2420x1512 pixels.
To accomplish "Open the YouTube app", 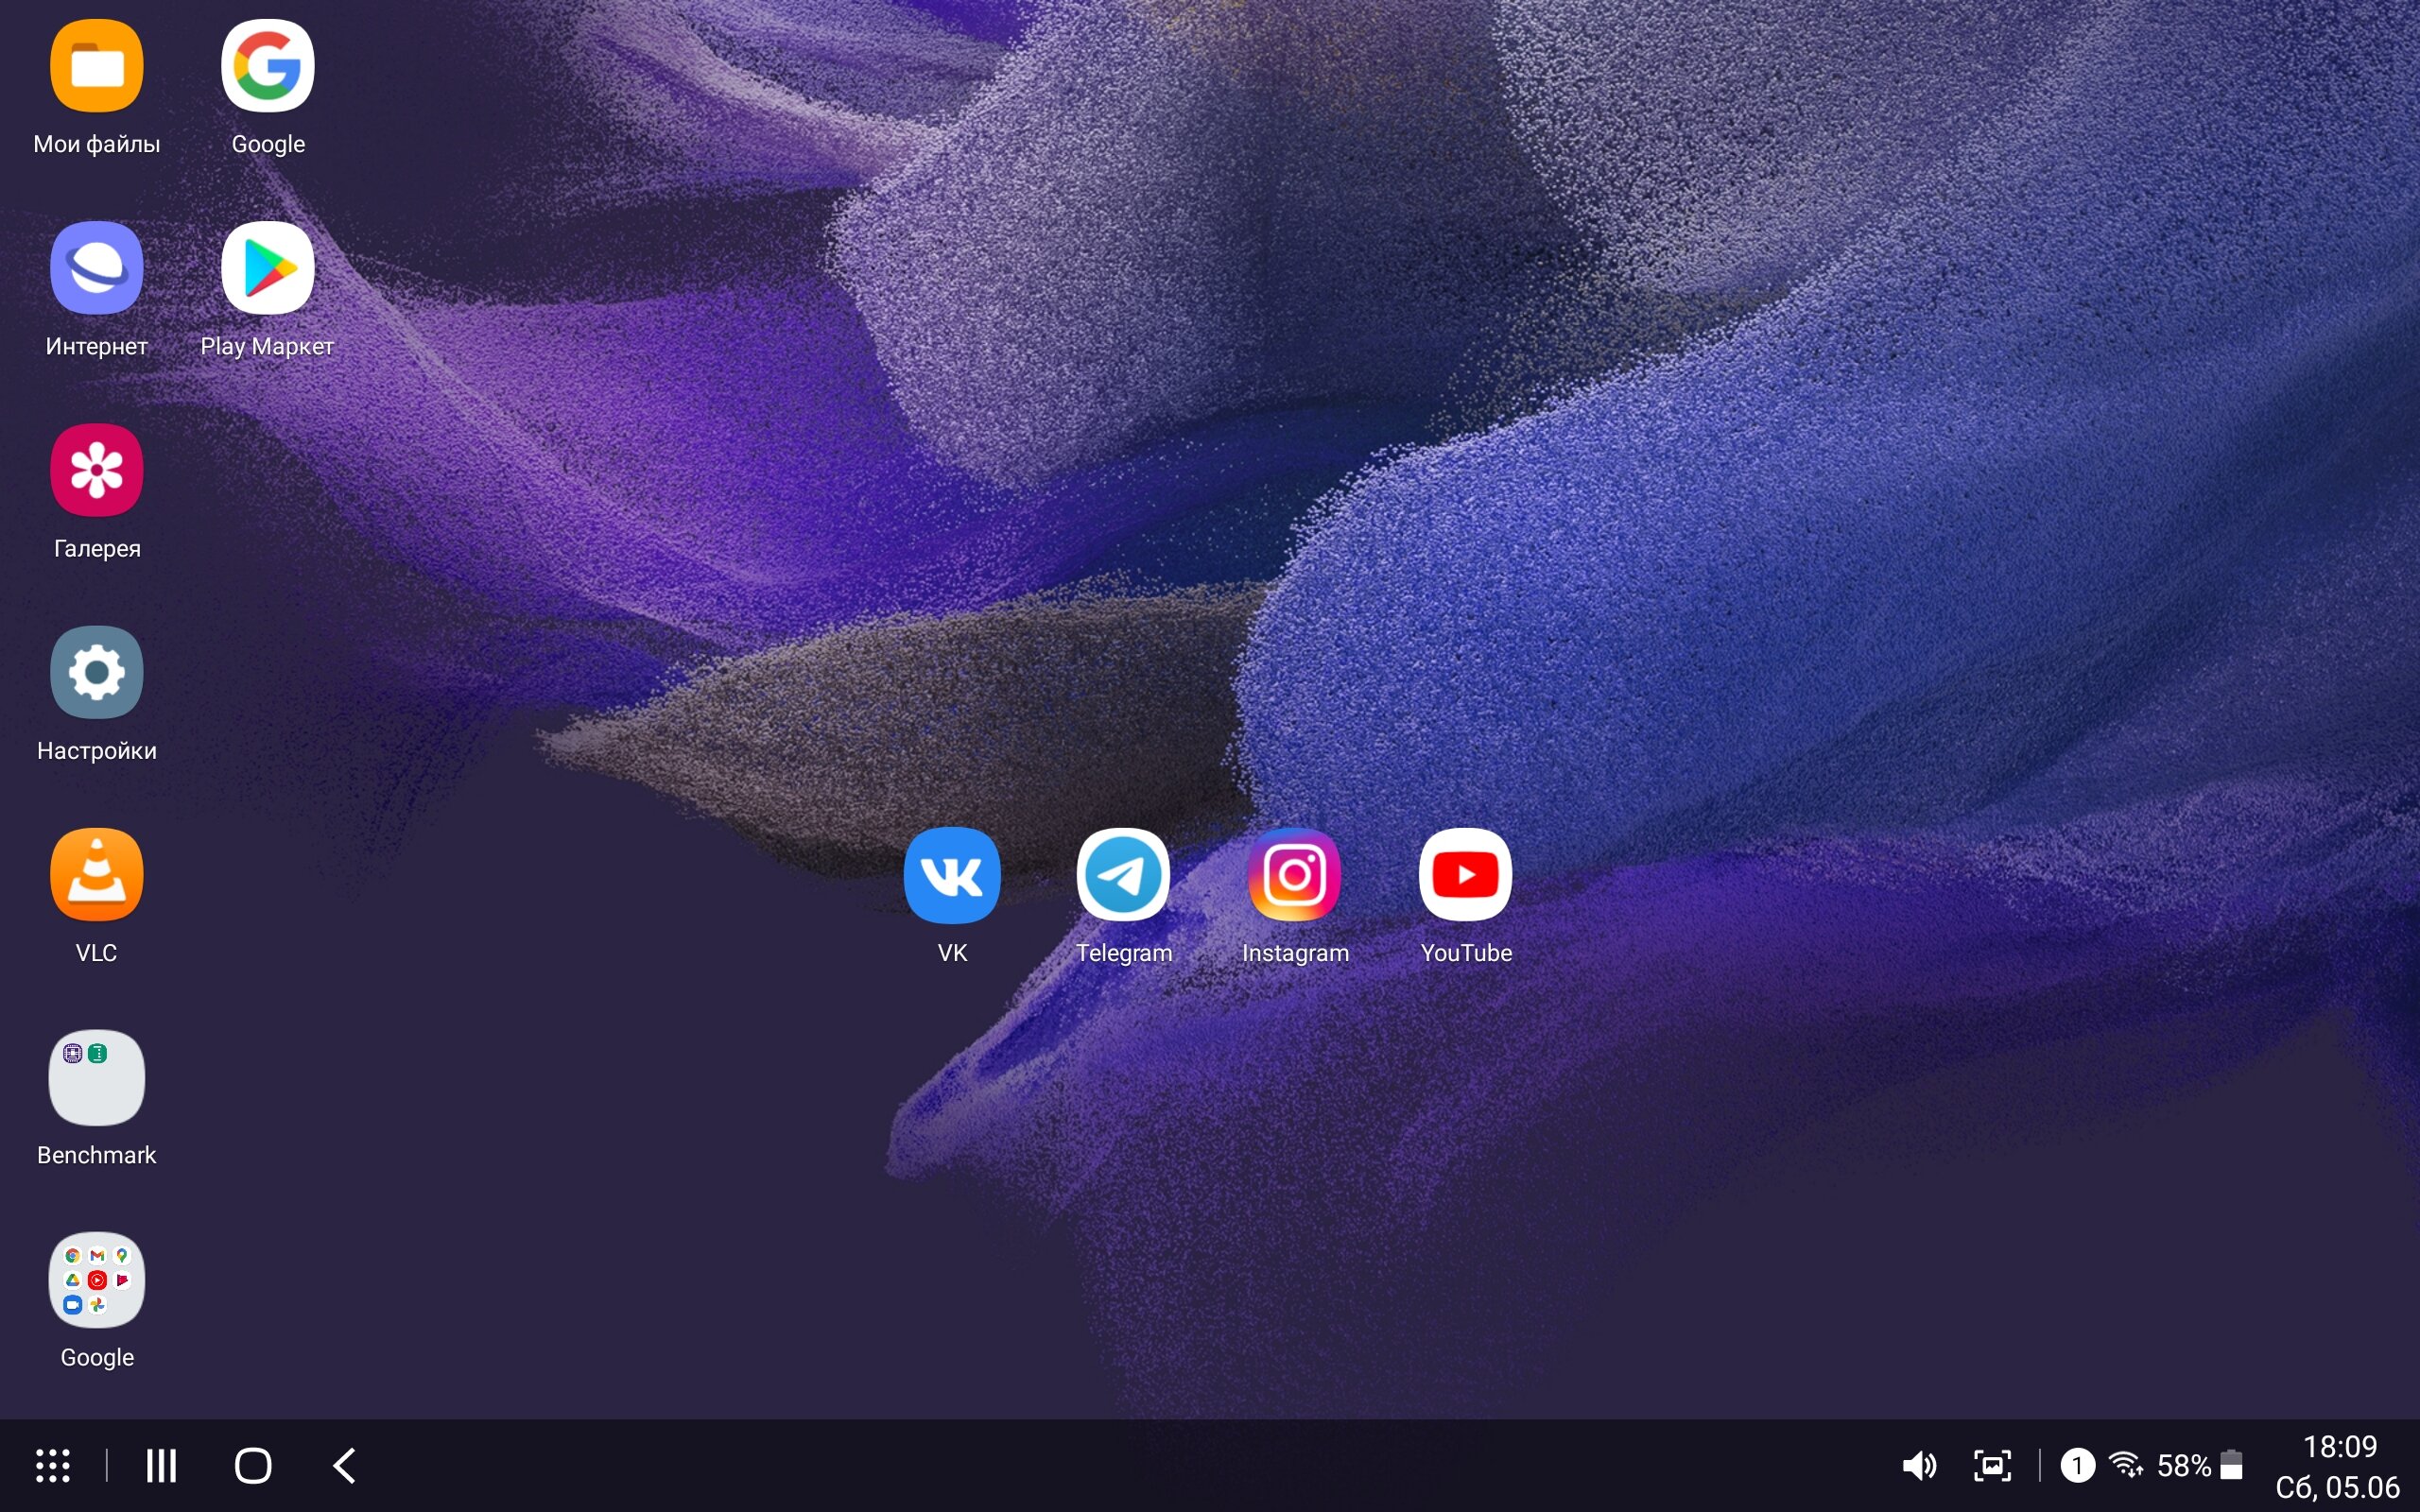I will pyautogui.click(x=1466, y=875).
